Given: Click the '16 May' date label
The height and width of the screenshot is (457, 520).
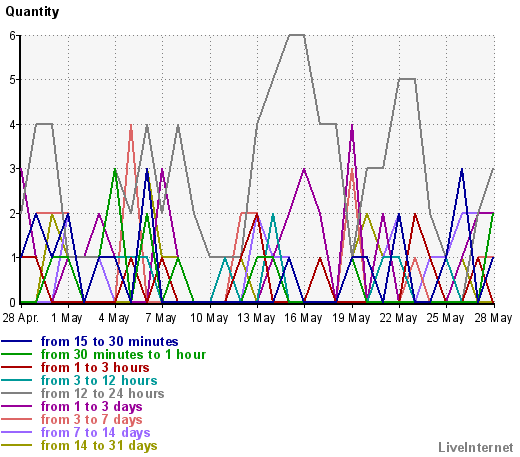Looking at the screenshot, I should click(303, 318).
